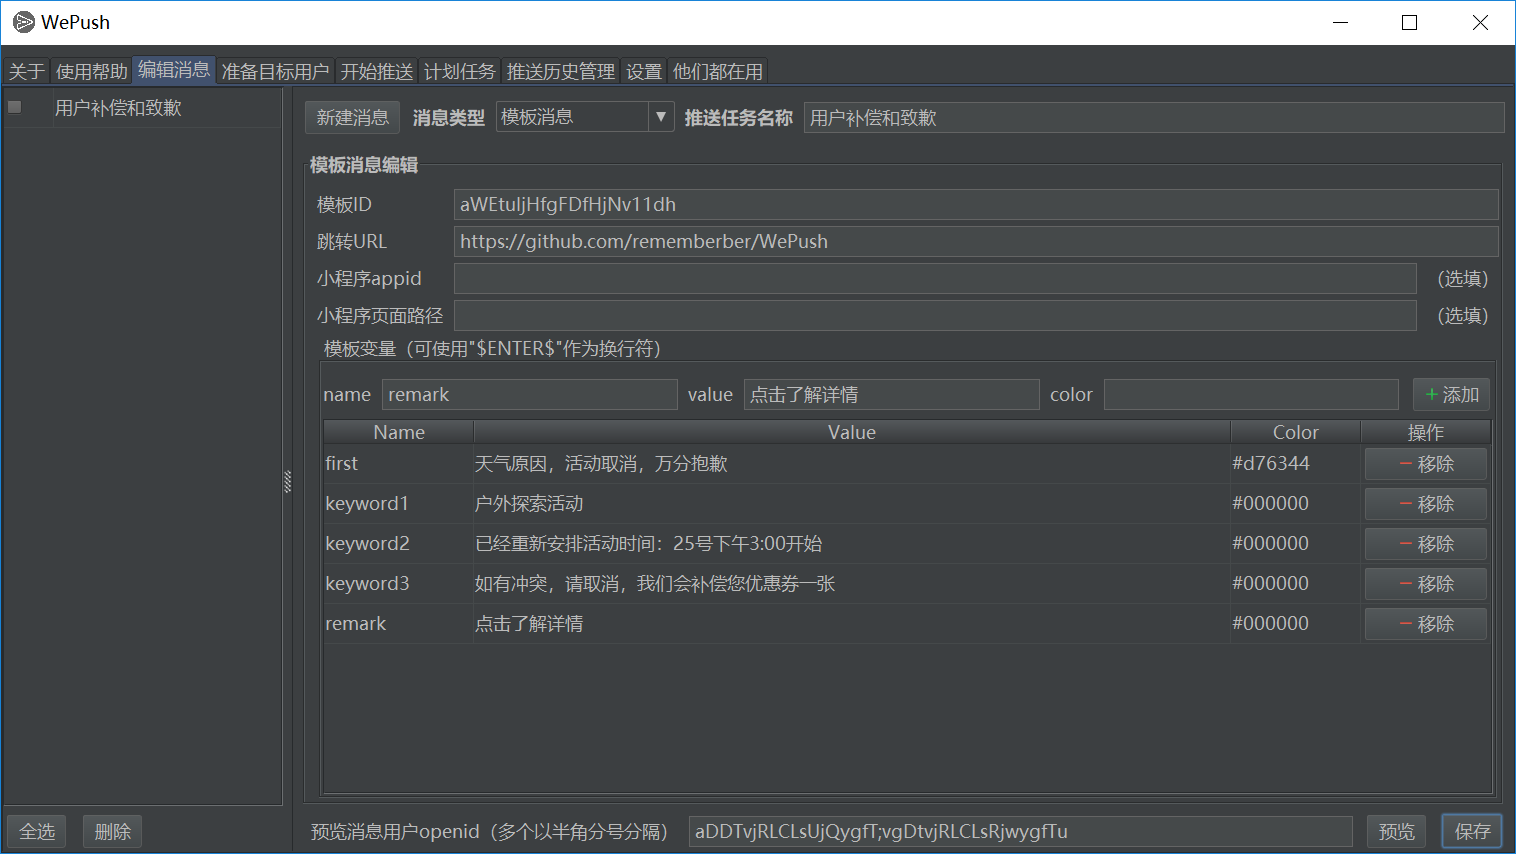The width and height of the screenshot is (1516, 854).
Task: Click the name field containing remark
Action: click(x=530, y=394)
